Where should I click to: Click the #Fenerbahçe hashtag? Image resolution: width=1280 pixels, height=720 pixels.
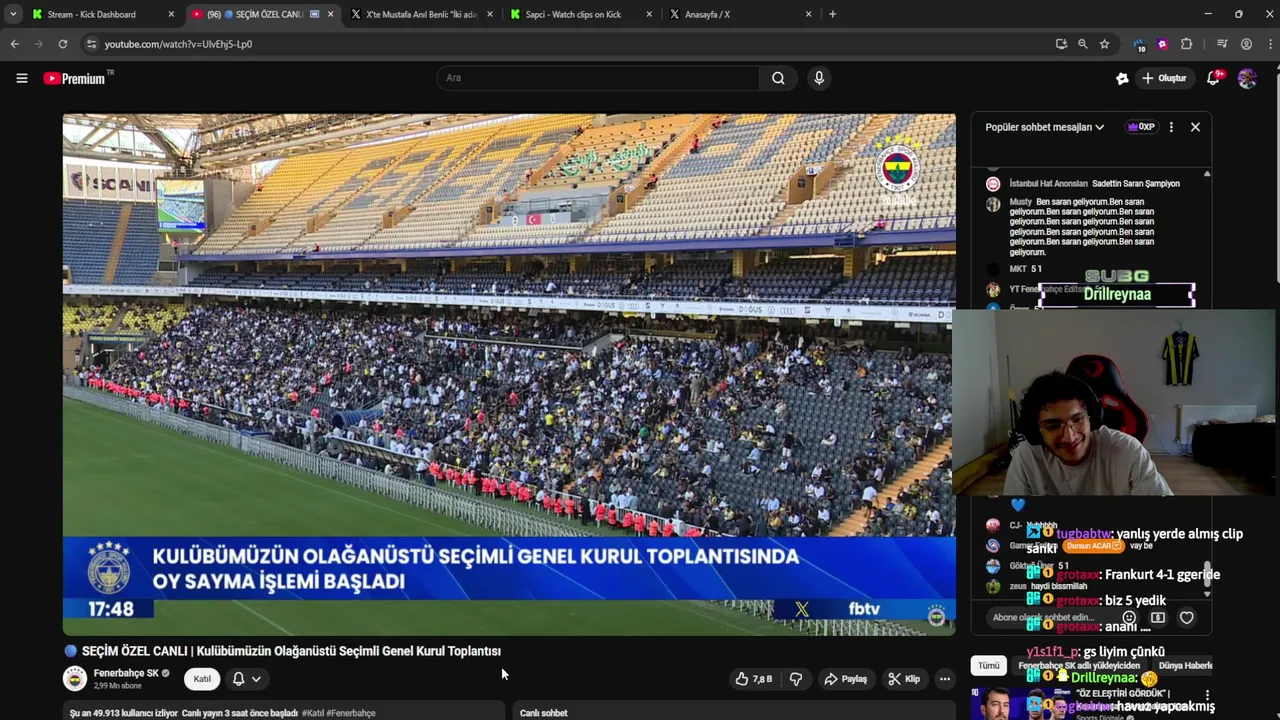click(x=351, y=713)
